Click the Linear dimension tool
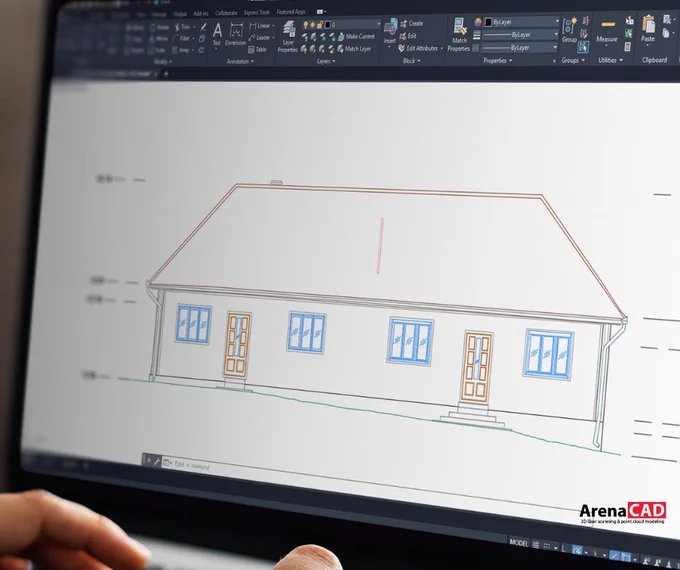The image size is (680, 570). [260, 26]
